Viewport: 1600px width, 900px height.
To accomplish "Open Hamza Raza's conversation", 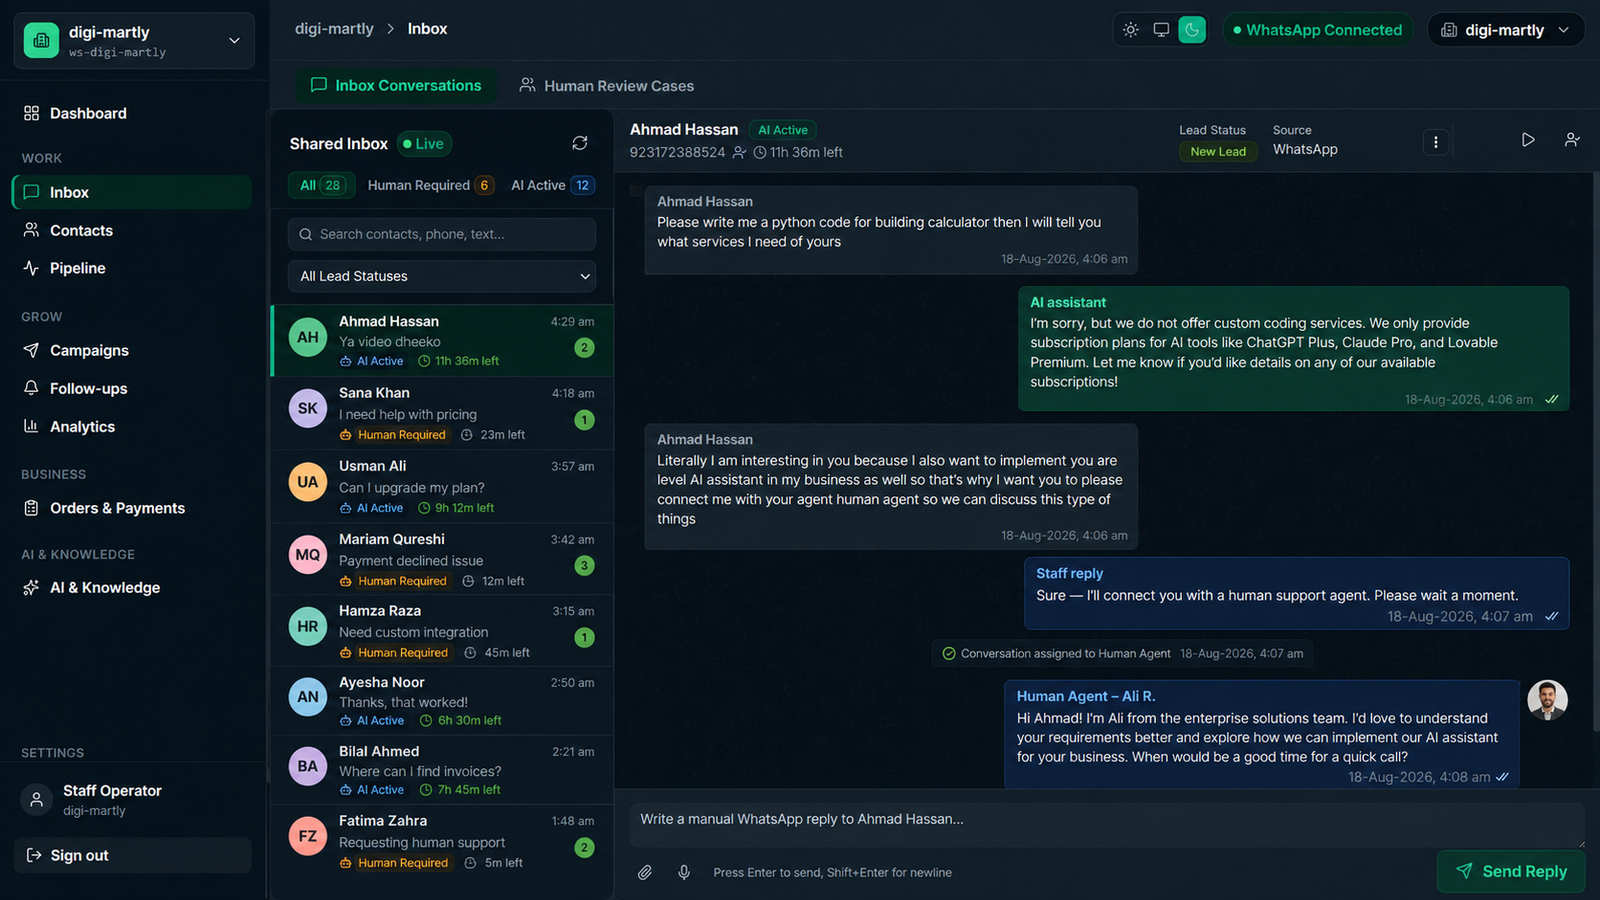I will pyautogui.click(x=442, y=631).
